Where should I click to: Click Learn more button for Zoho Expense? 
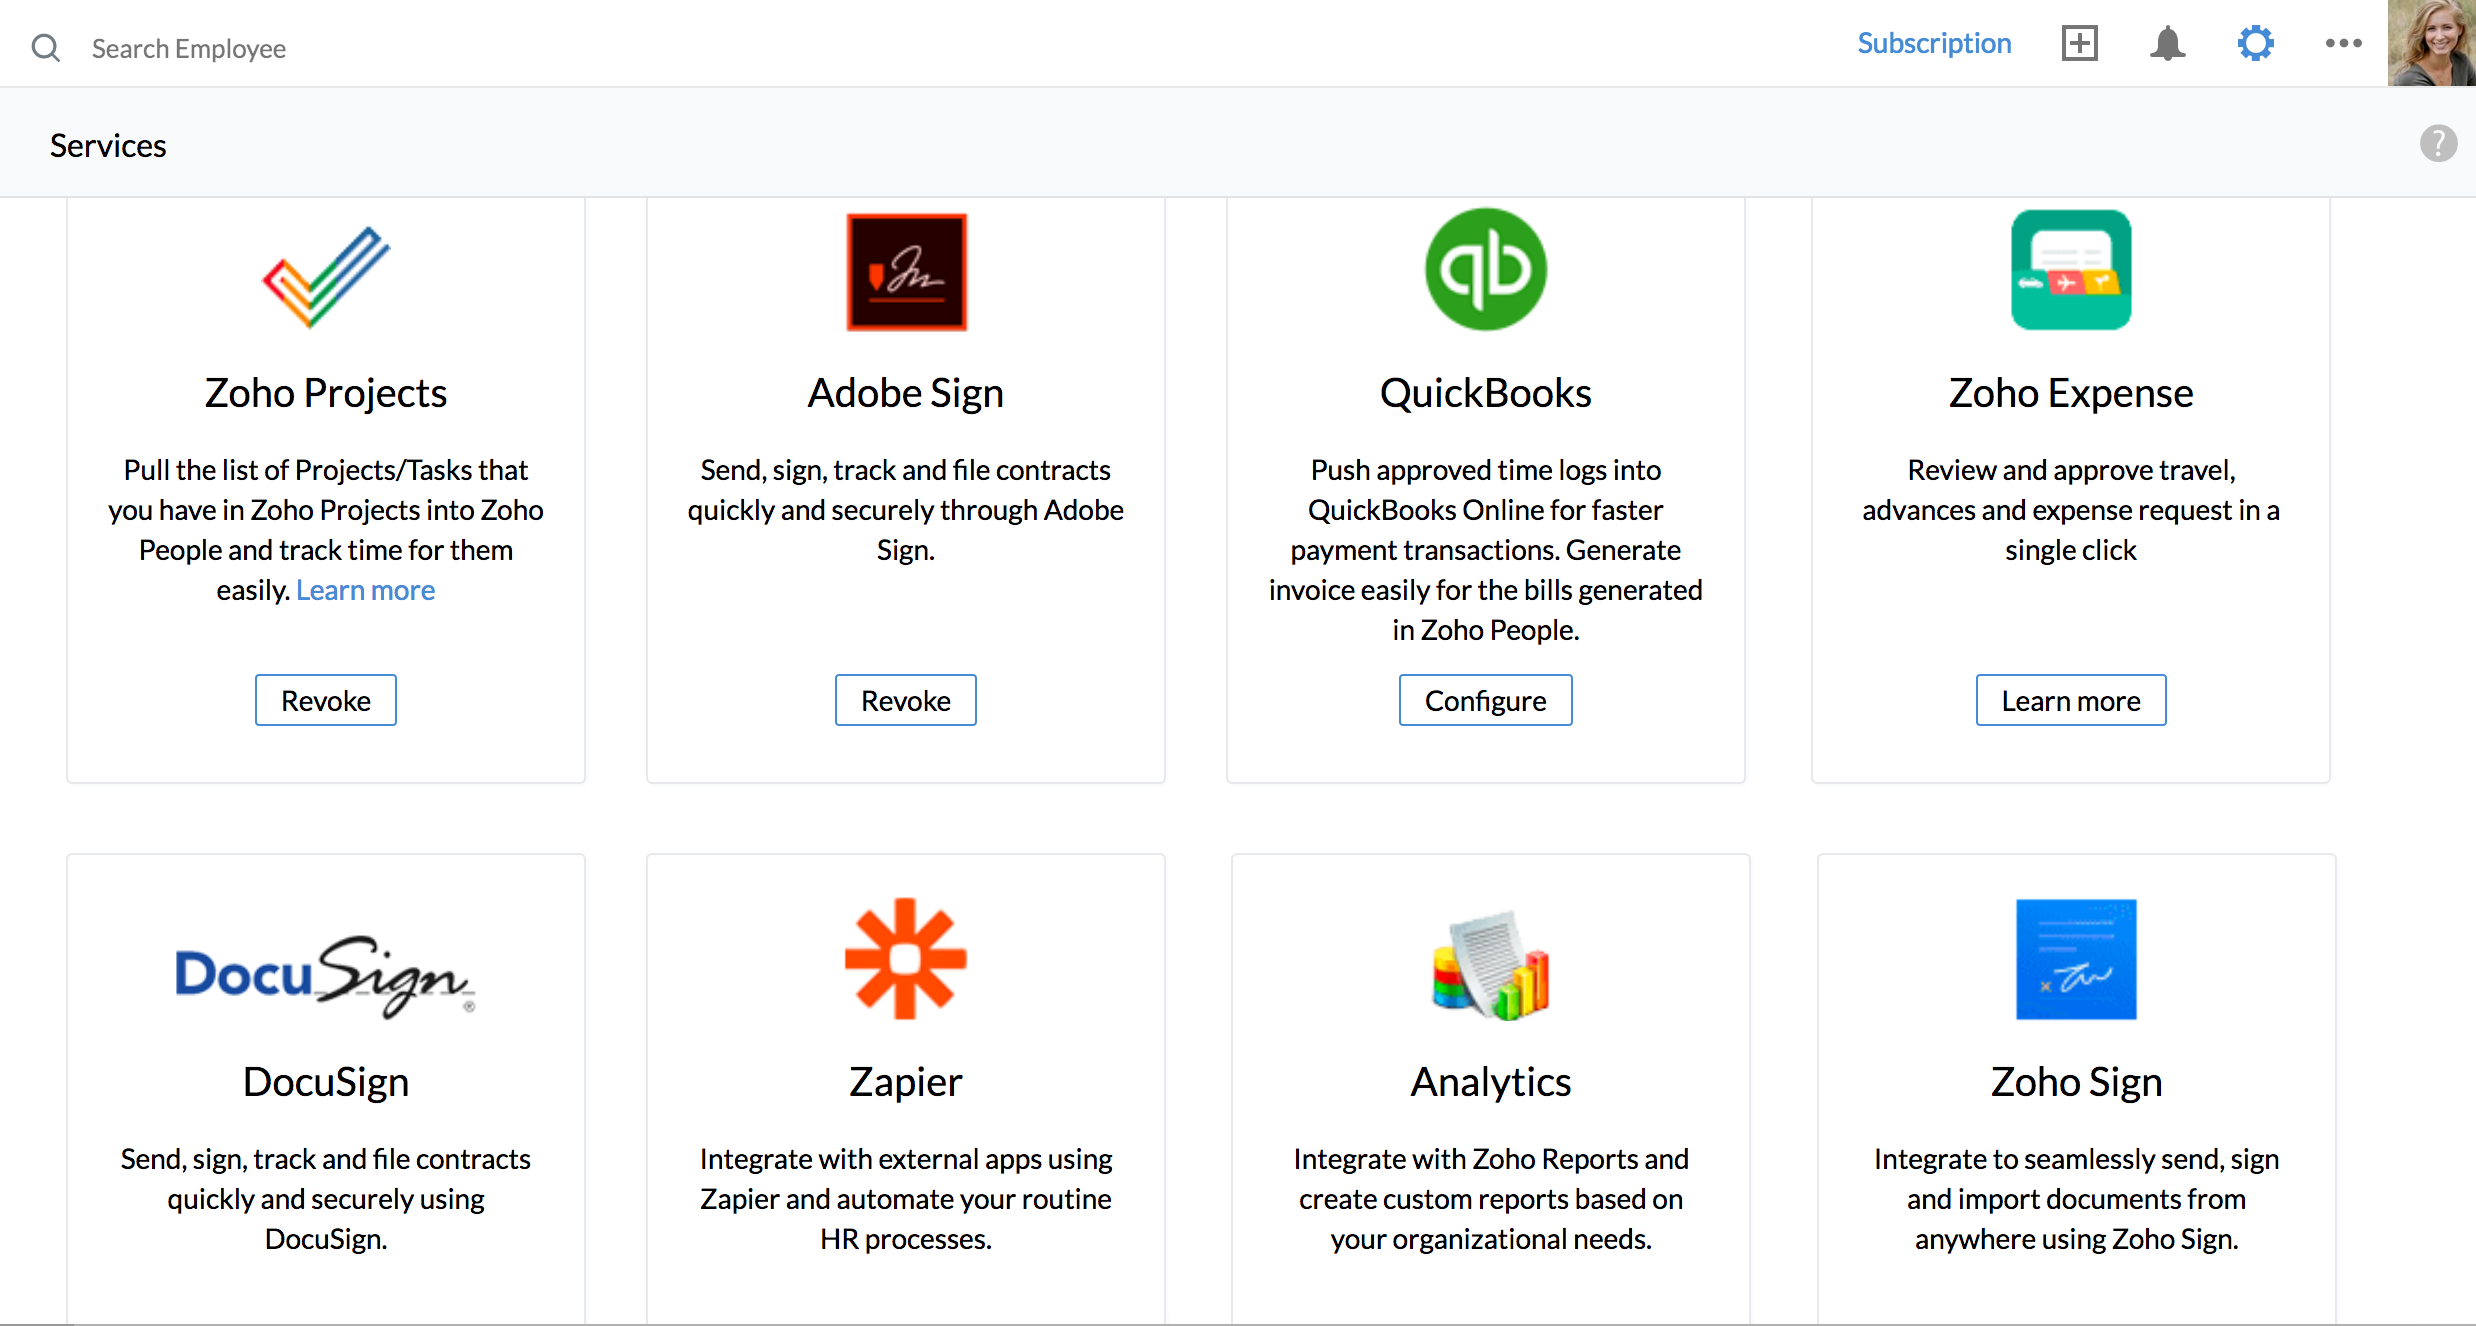pyautogui.click(x=2071, y=700)
